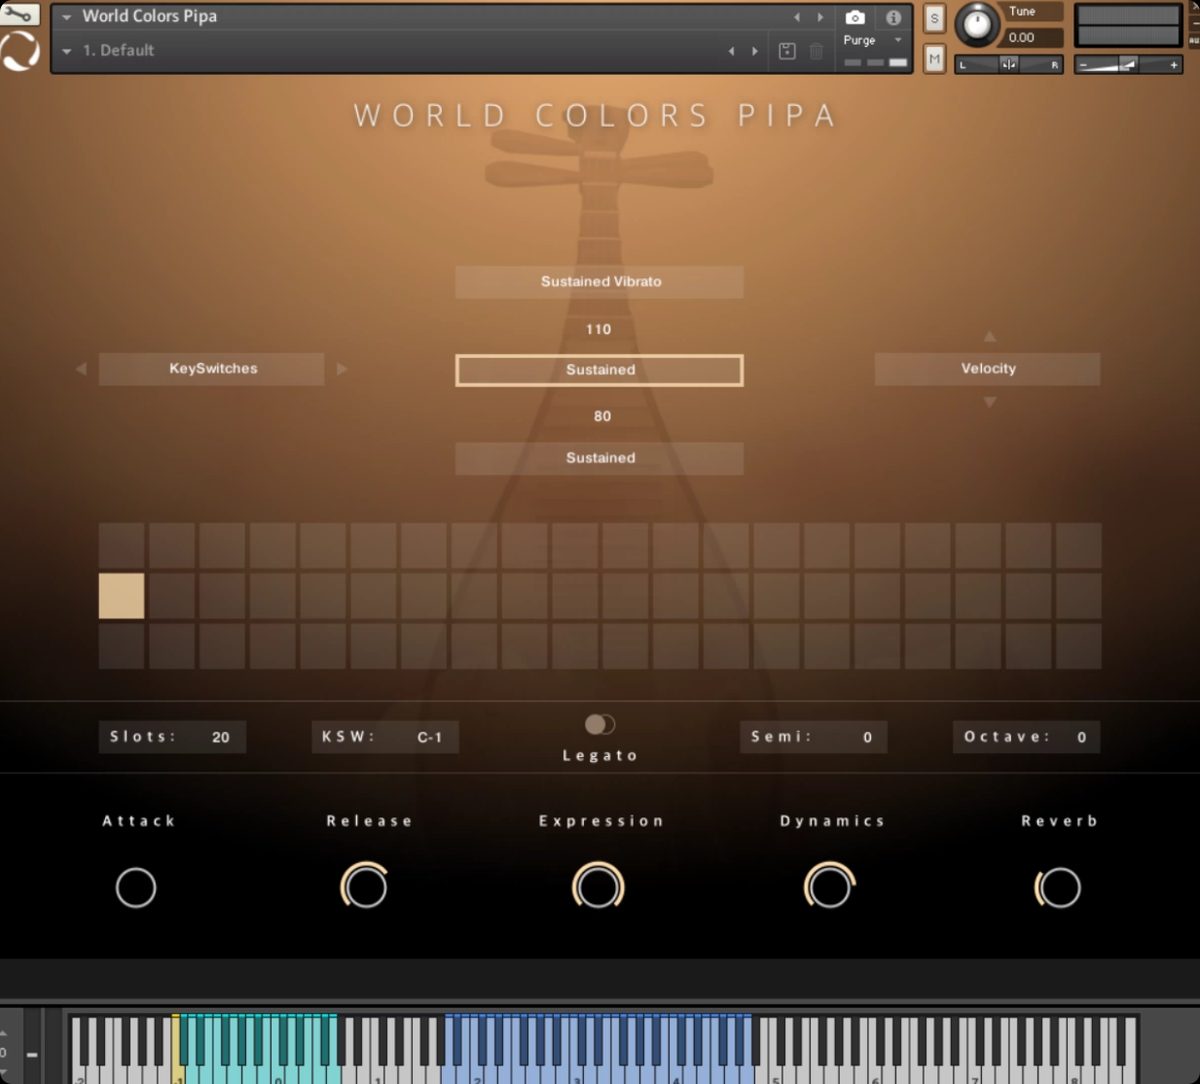Screen dimensions: 1200x1084
Task: Click the Expression knob
Action: click(598, 887)
